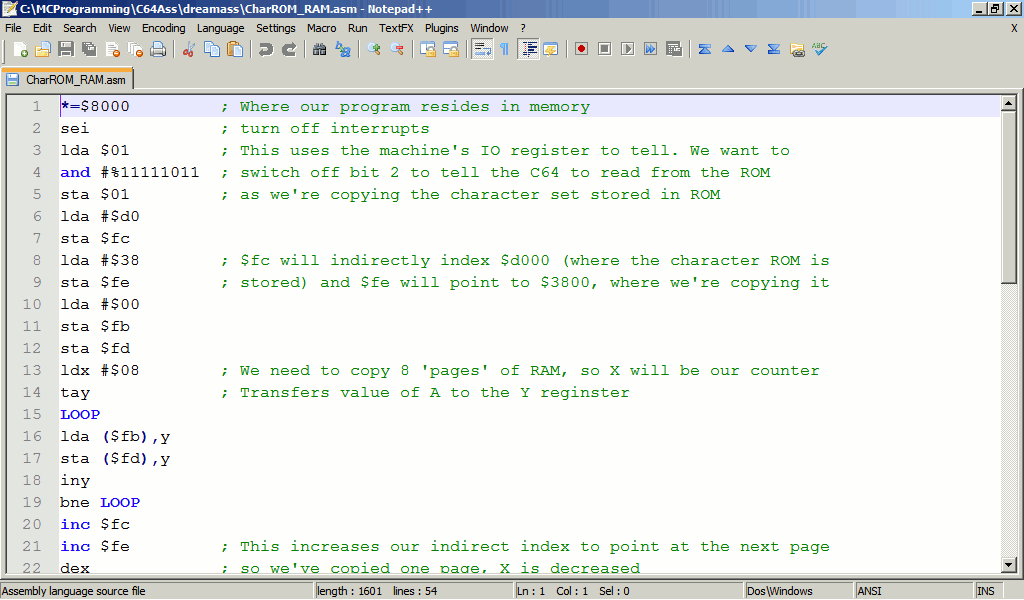Click the Cut scissors icon
The height and width of the screenshot is (600, 1024).
pyautogui.click(x=188, y=49)
